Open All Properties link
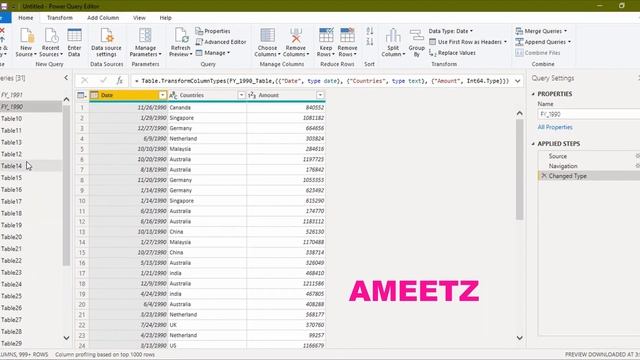The image size is (640, 360). 555,127
